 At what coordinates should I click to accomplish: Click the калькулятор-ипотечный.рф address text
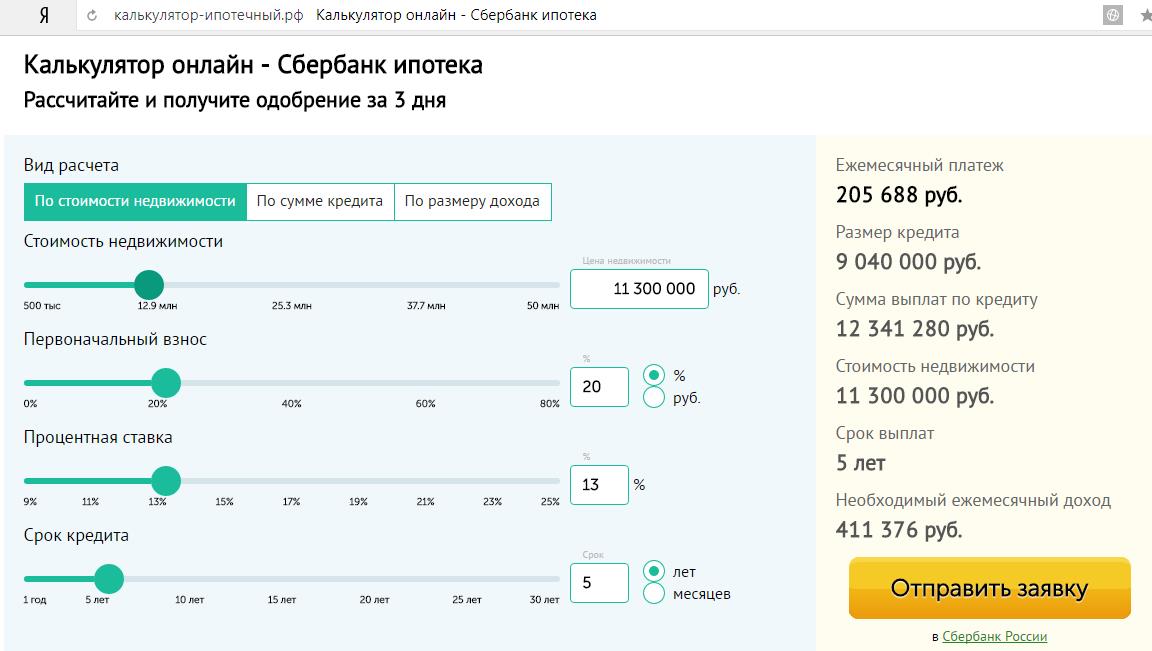(x=209, y=15)
